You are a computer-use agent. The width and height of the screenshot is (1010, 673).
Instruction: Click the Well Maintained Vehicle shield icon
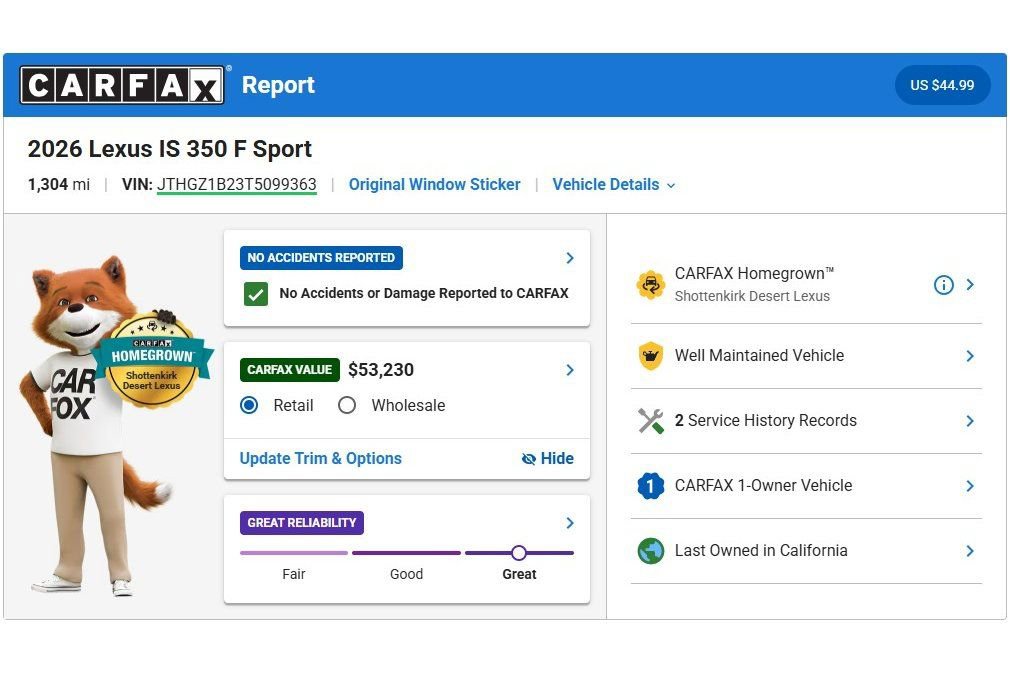pyautogui.click(x=651, y=356)
